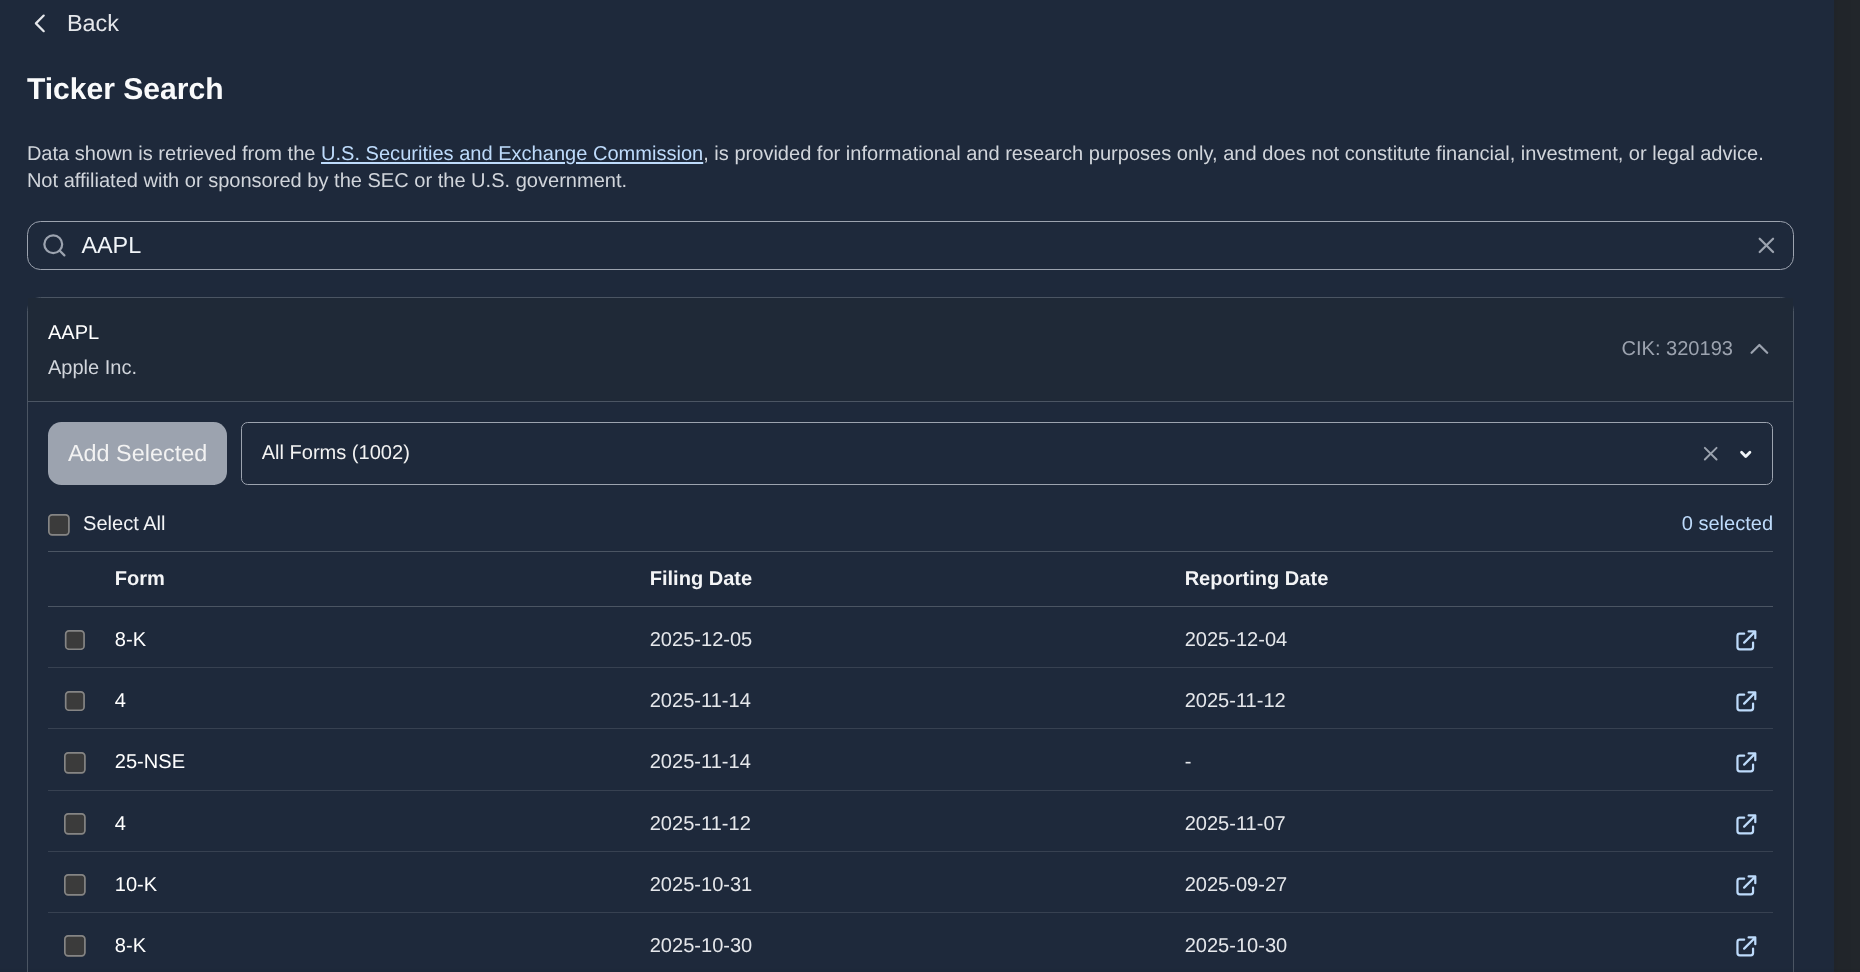The width and height of the screenshot is (1860, 972).
Task: Click the back arrow icon
Action: click(x=40, y=24)
